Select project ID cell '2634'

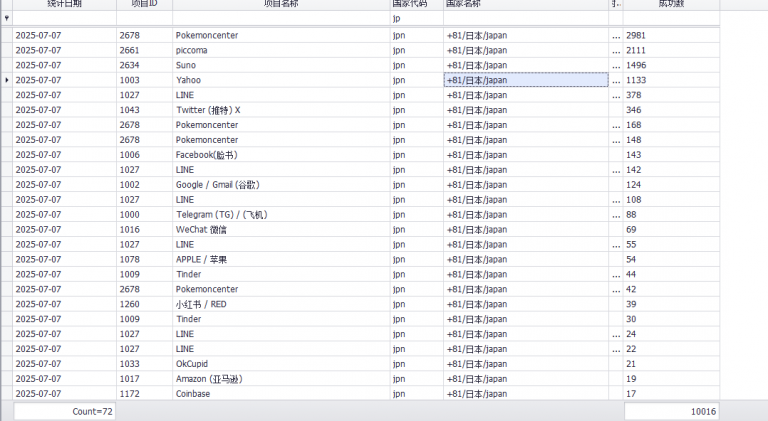pyautogui.click(x=144, y=65)
